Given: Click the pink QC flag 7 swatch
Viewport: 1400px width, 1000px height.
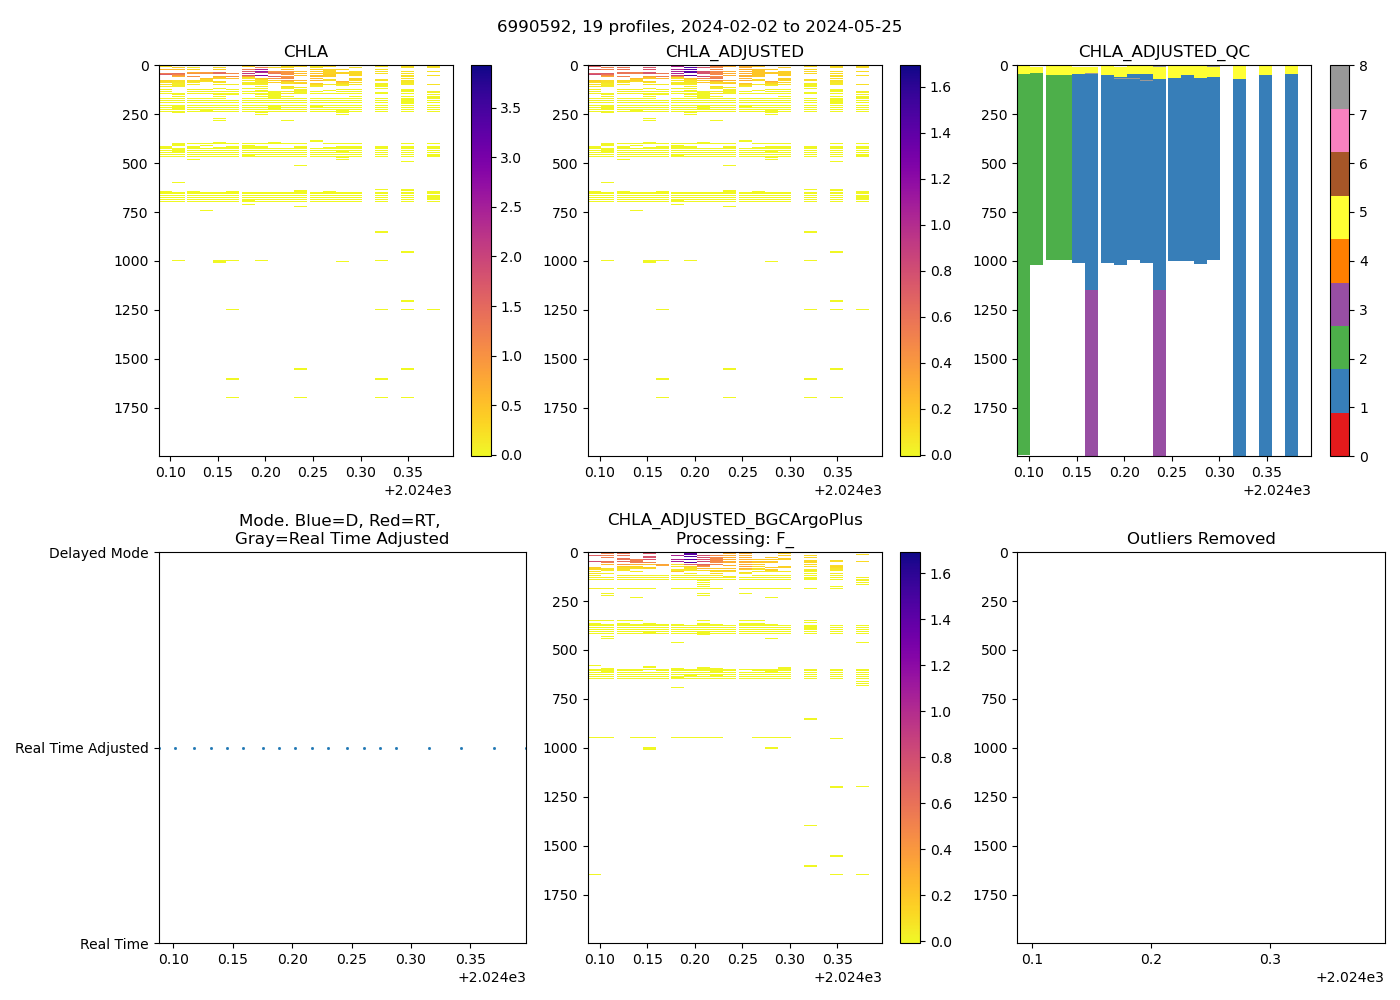Looking at the screenshot, I should point(1340,131).
